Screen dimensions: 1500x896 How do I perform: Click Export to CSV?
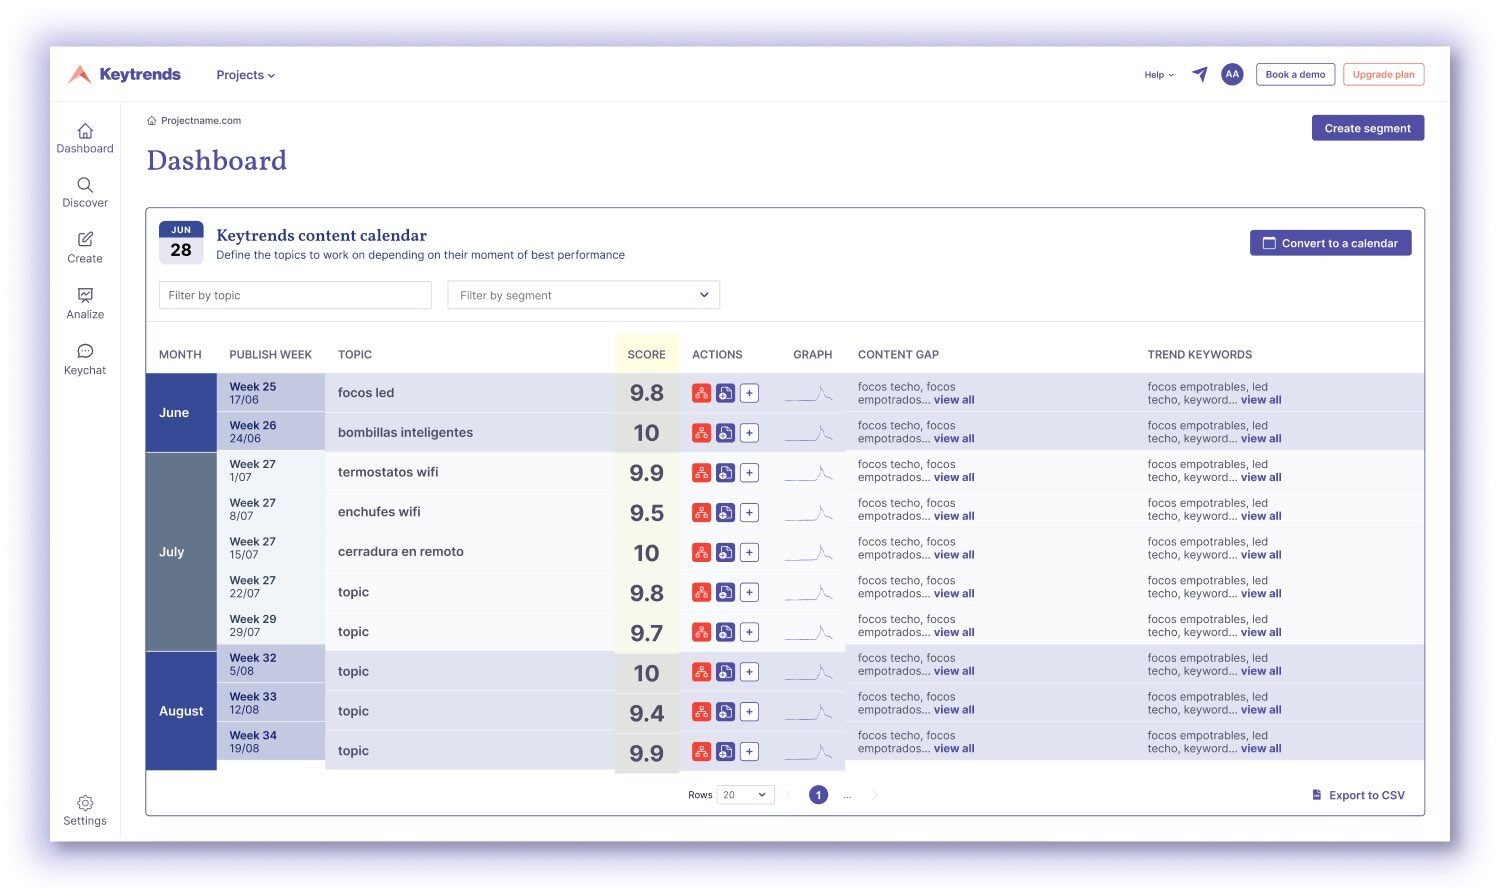click(x=1358, y=795)
